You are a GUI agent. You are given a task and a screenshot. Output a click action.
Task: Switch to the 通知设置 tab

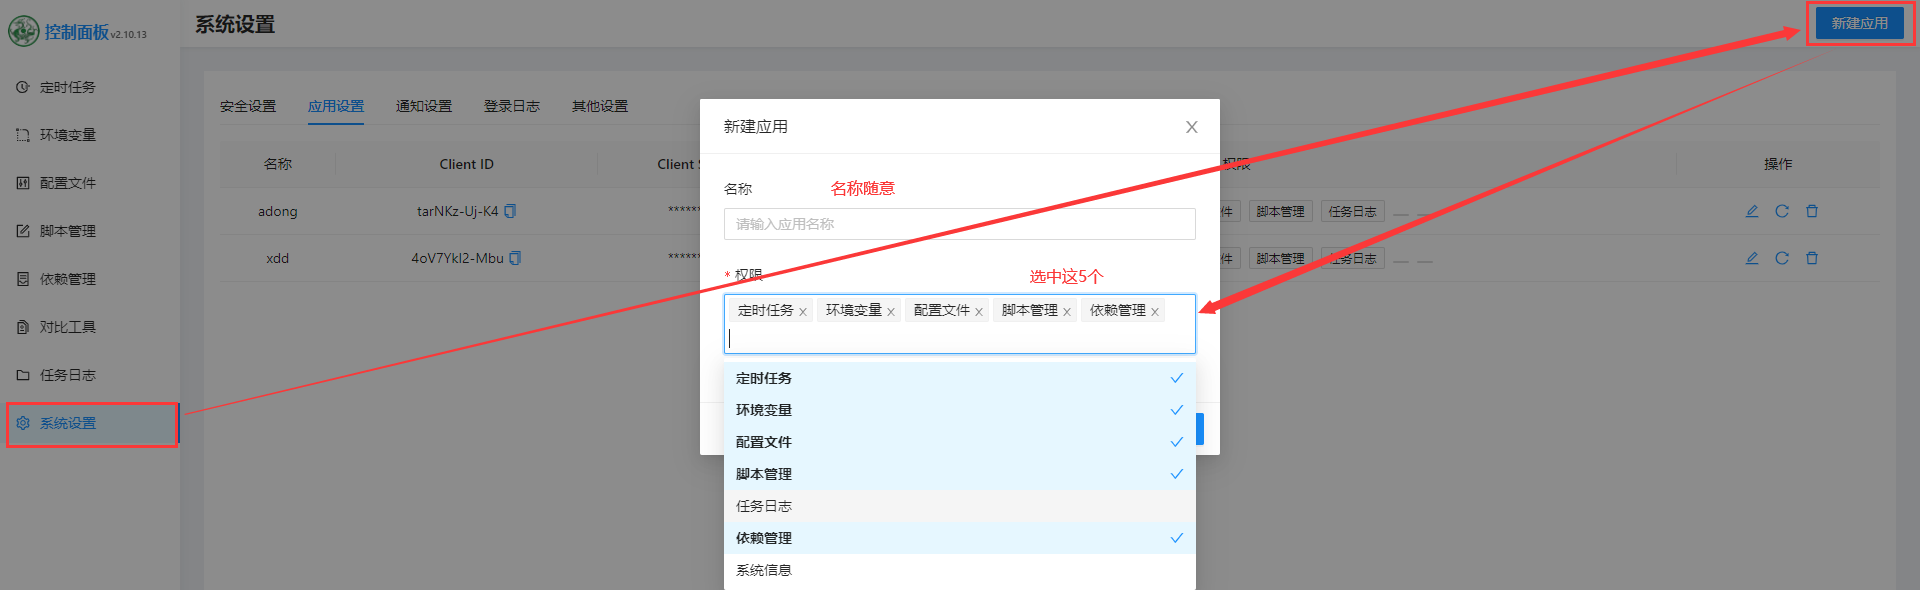[424, 106]
